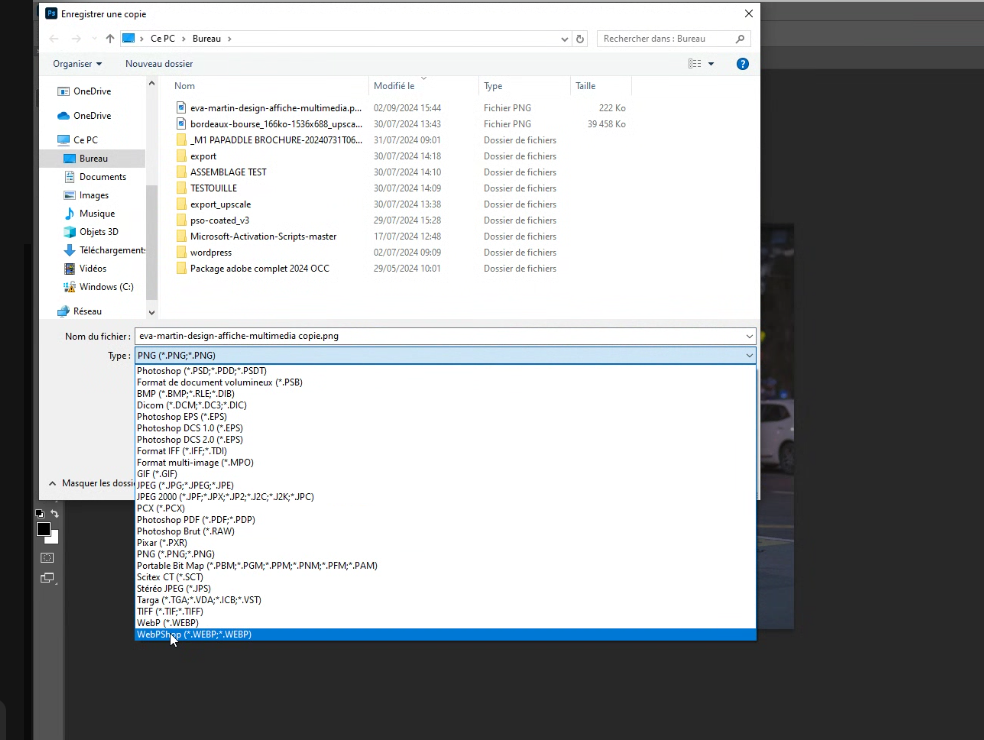Click the blue help question mark icon
The height and width of the screenshot is (740, 984).
click(742, 64)
